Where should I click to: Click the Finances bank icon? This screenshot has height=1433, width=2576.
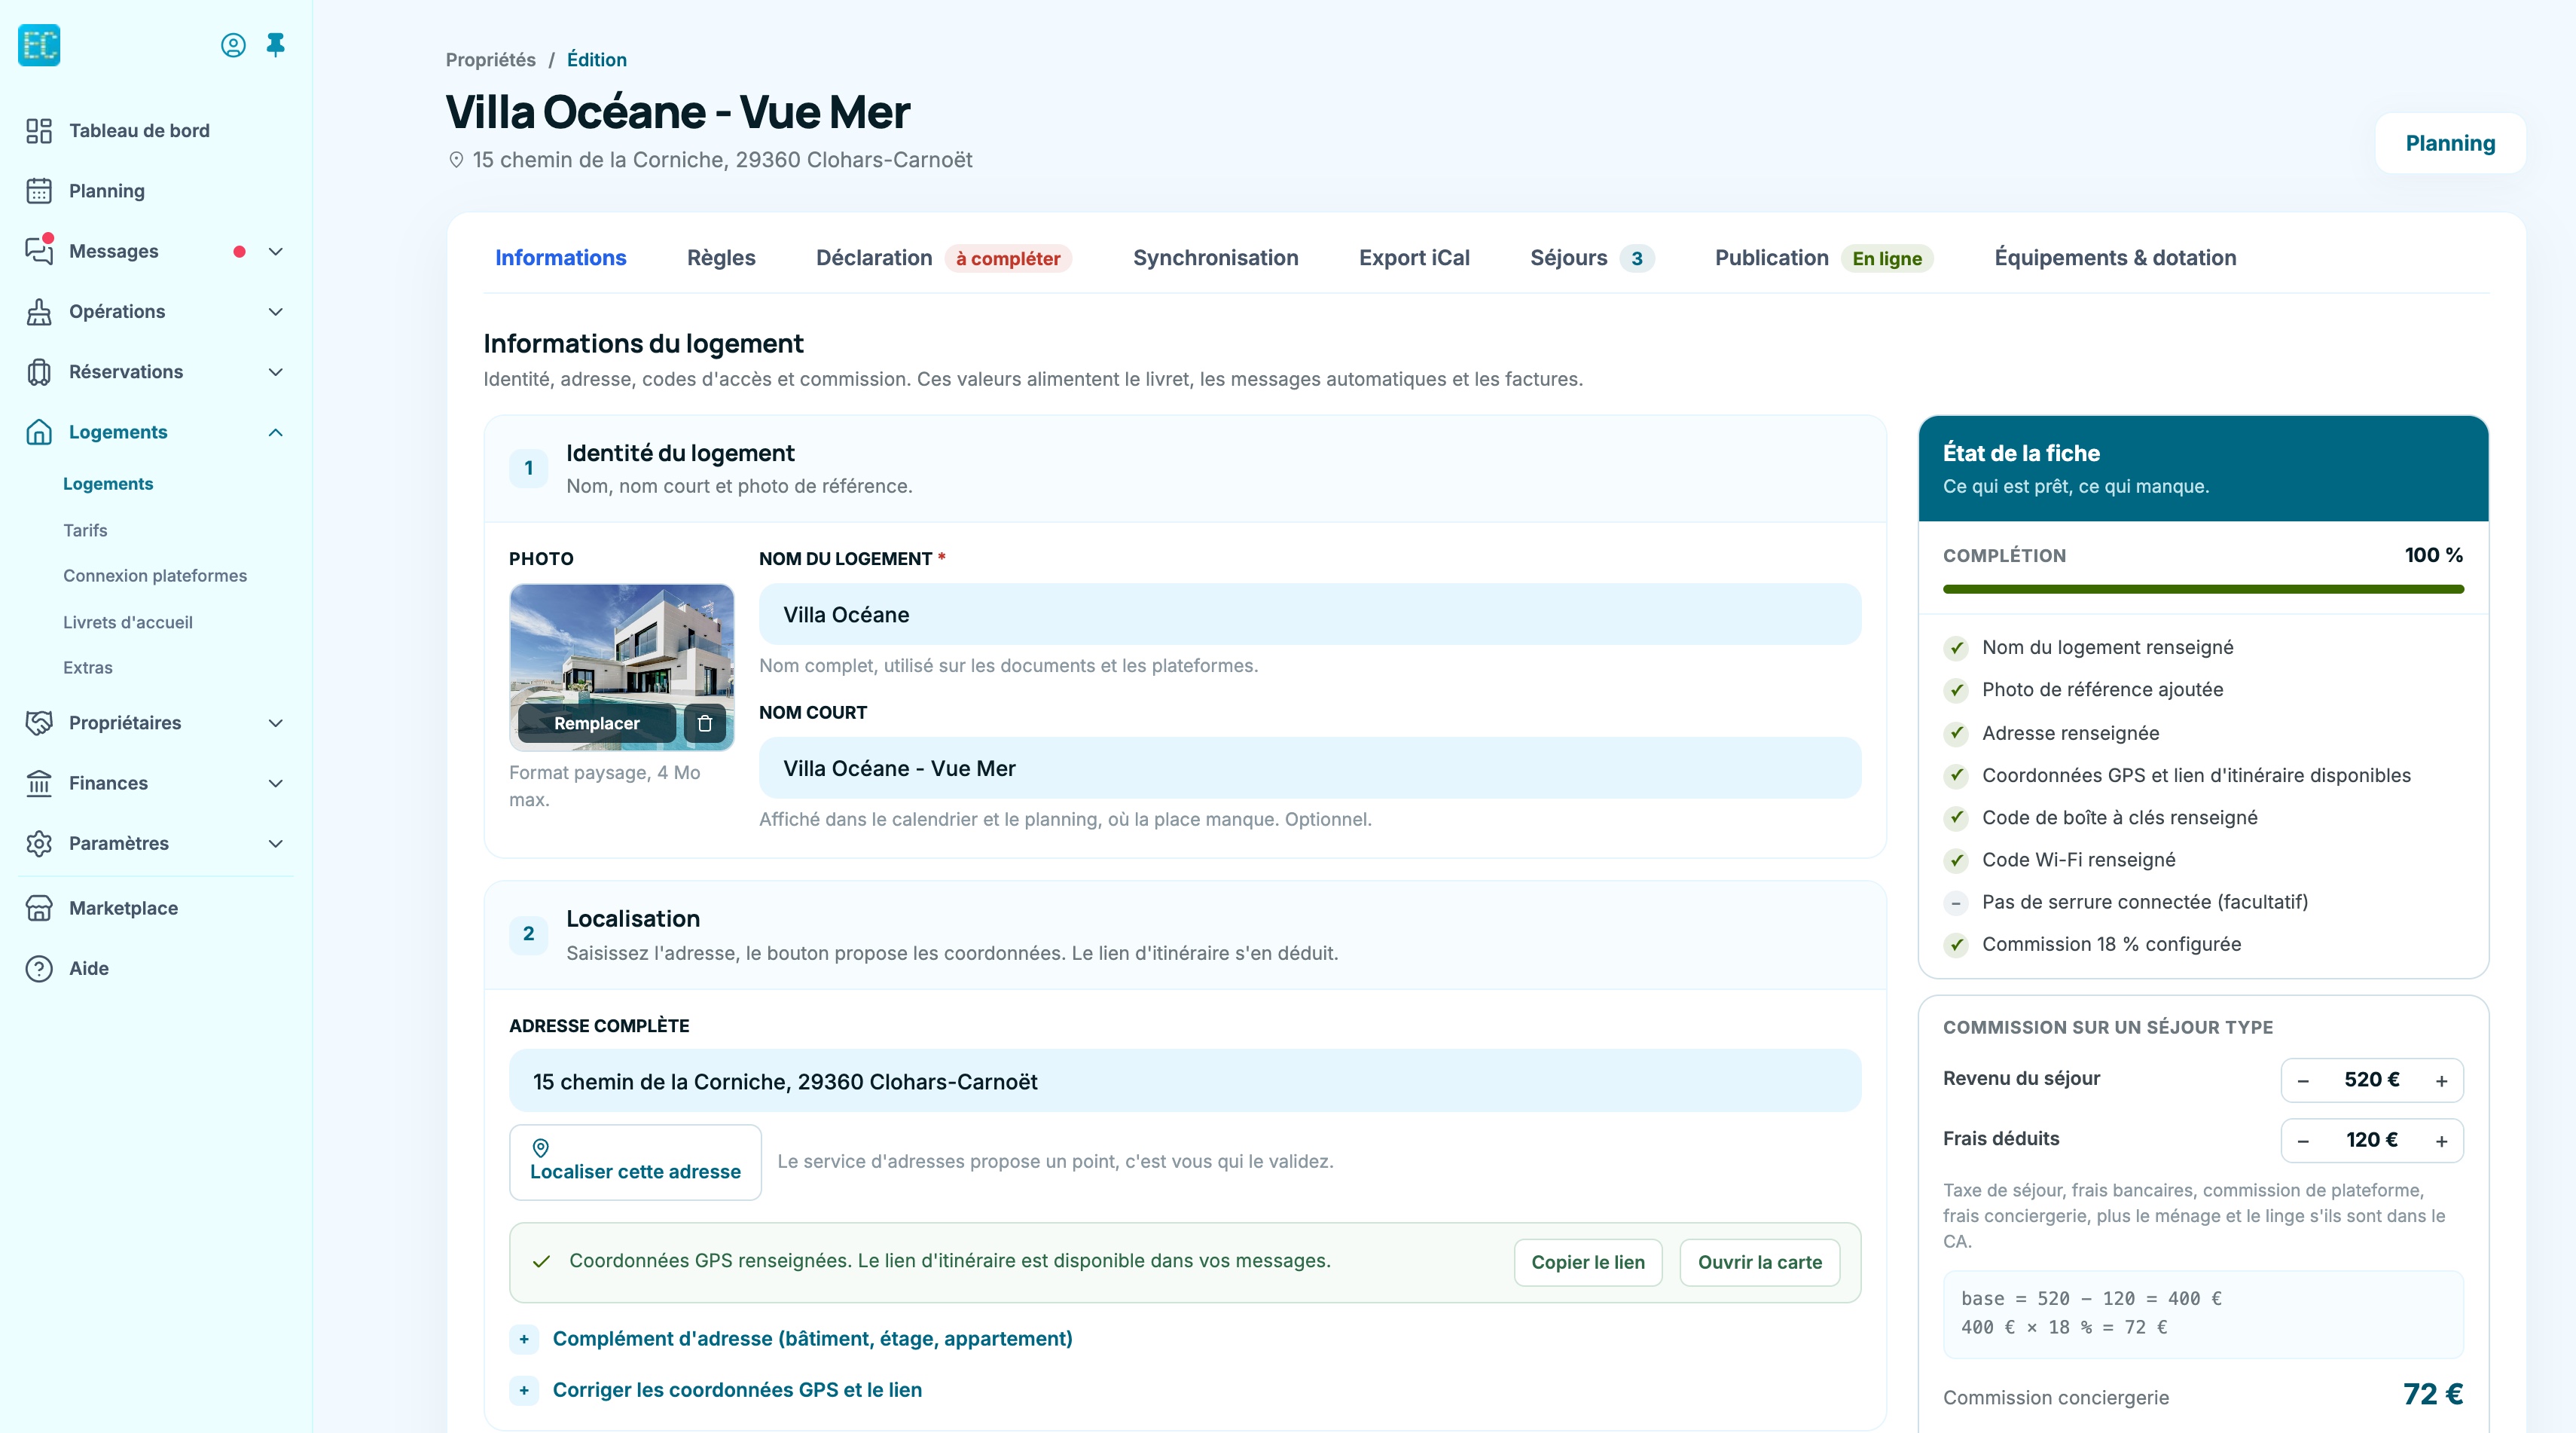click(x=39, y=783)
